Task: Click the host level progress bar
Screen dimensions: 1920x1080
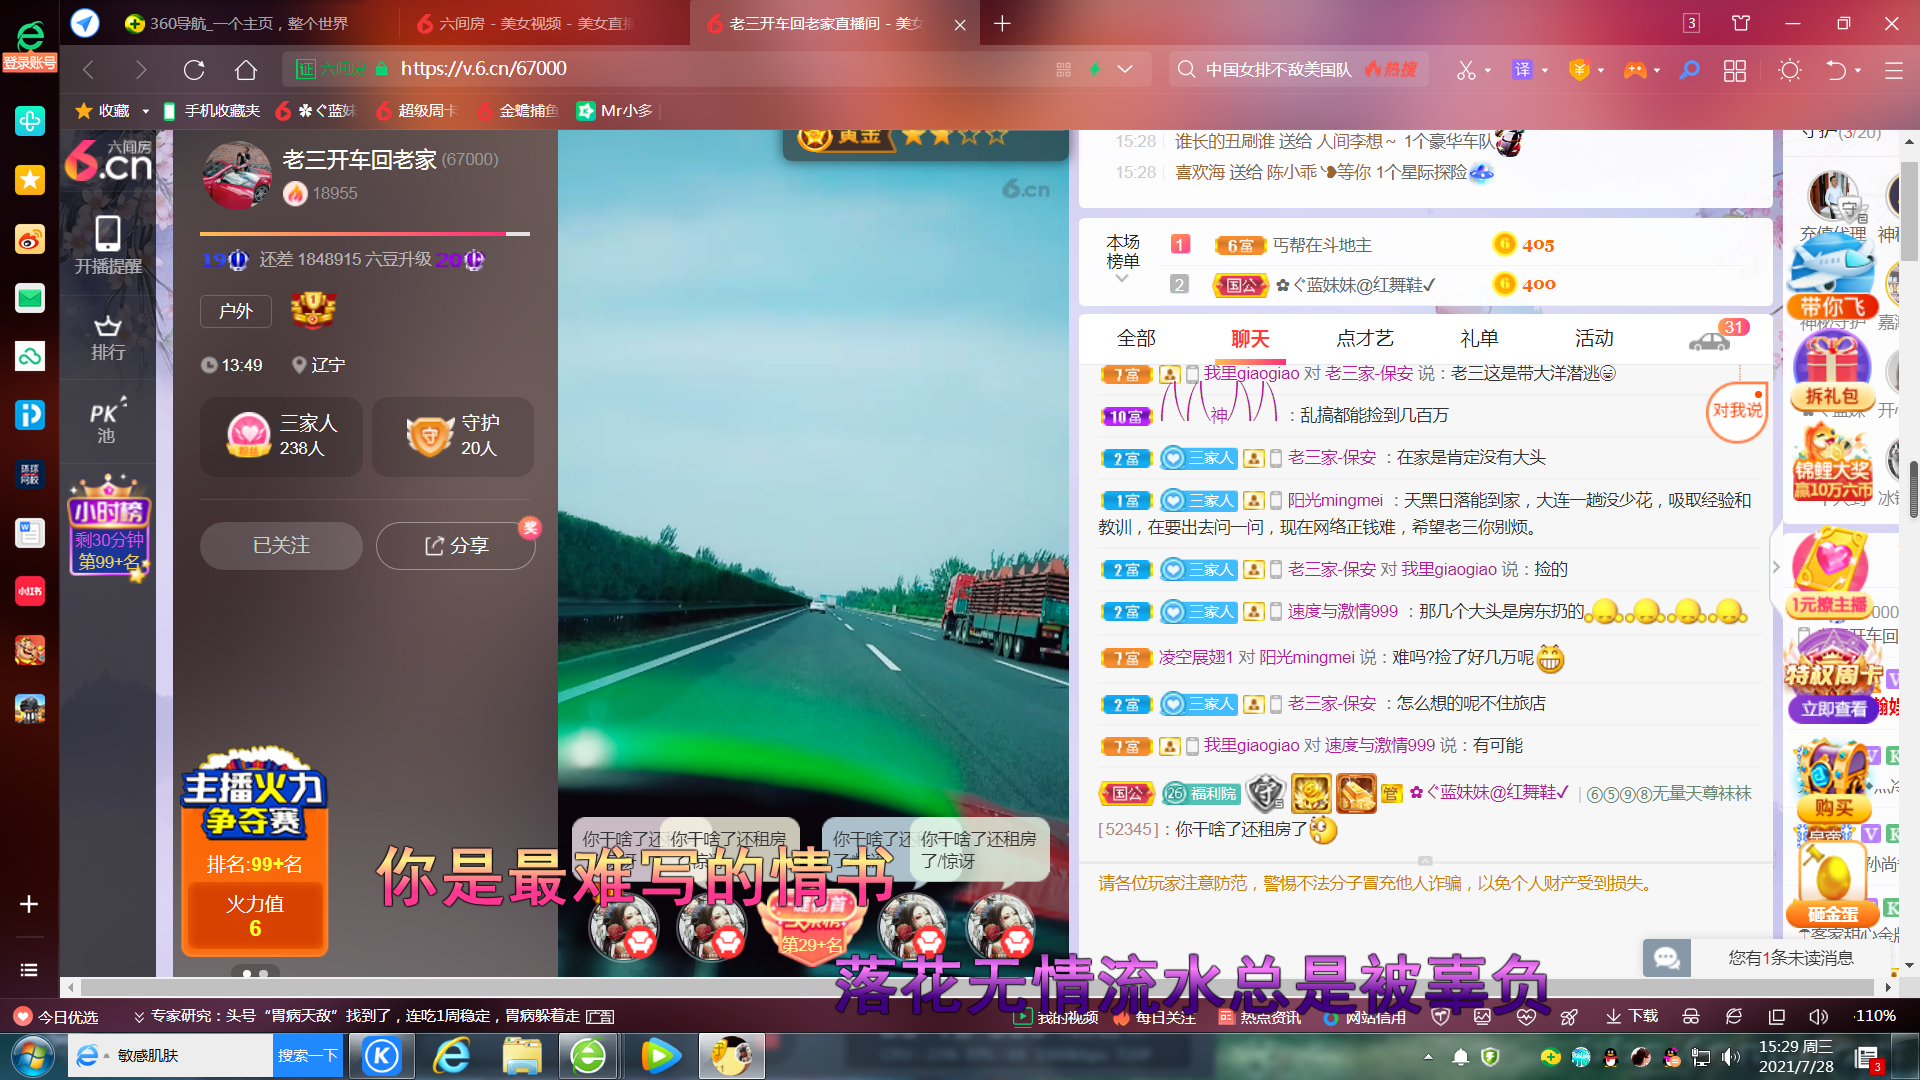Action: click(365, 234)
